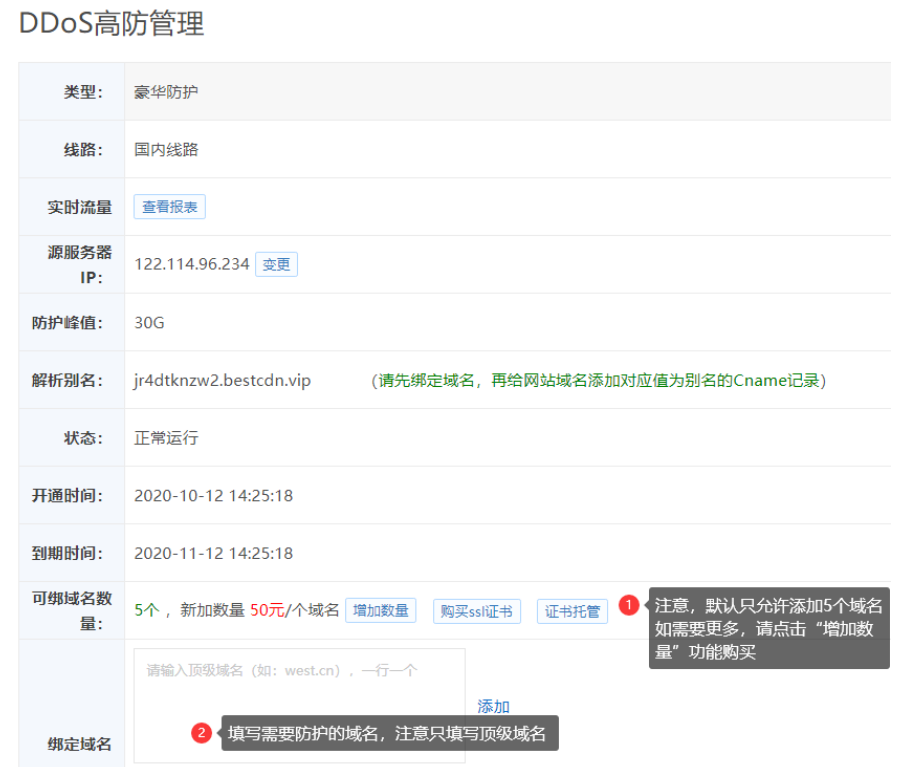Screen dimensions: 920x767
Task: Click the expiry time 2020-11-12 14:25:18
Action: pos(213,553)
